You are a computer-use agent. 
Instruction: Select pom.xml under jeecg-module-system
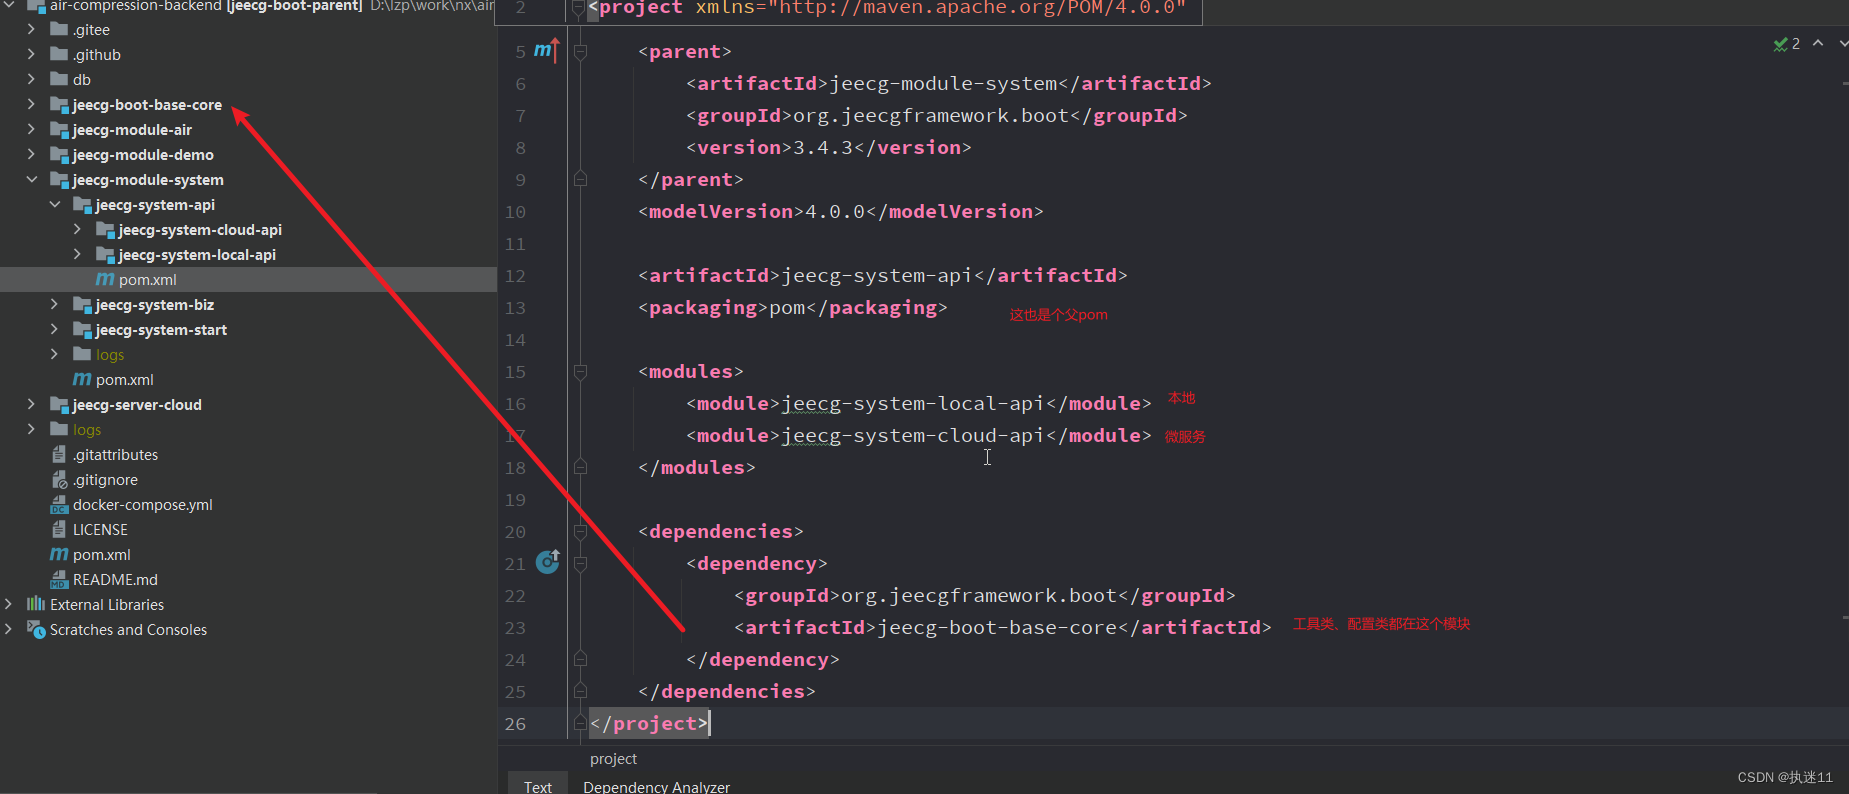[125, 379]
